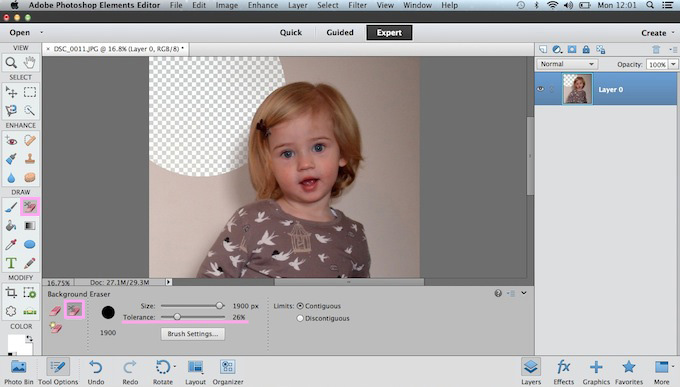The width and height of the screenshot is (680, 387).
Task: Choose the plain Eraser in tool options
Action: coord(56,311)
